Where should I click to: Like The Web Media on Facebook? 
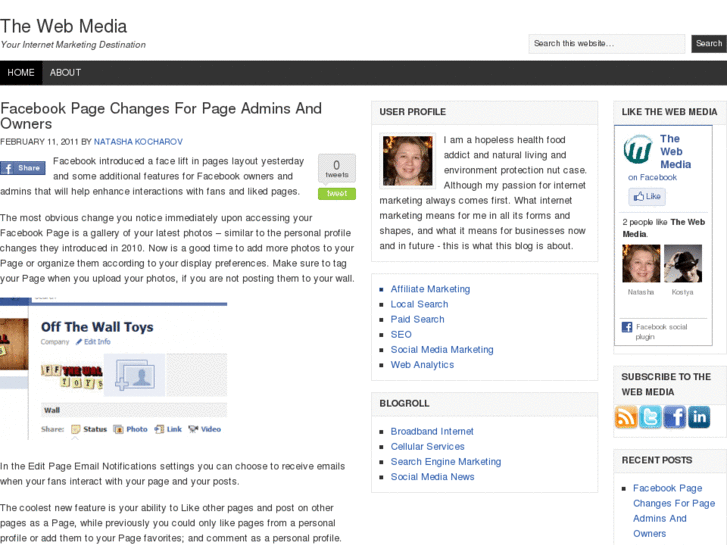point(647,197)
